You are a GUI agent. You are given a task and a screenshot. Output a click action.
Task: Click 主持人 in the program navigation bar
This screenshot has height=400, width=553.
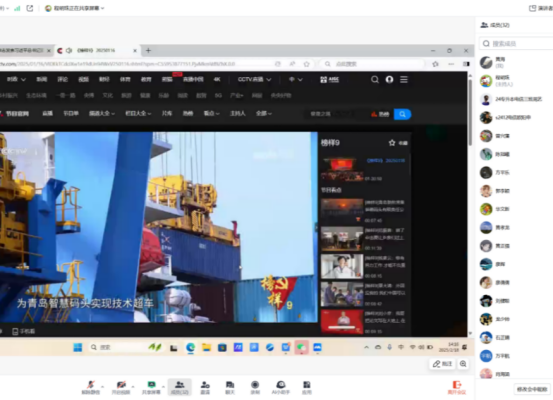pos(237,113)
